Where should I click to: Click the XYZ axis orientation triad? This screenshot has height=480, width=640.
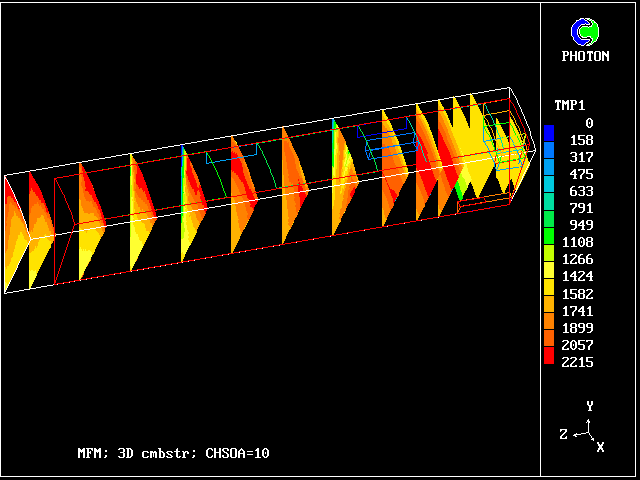590,432
